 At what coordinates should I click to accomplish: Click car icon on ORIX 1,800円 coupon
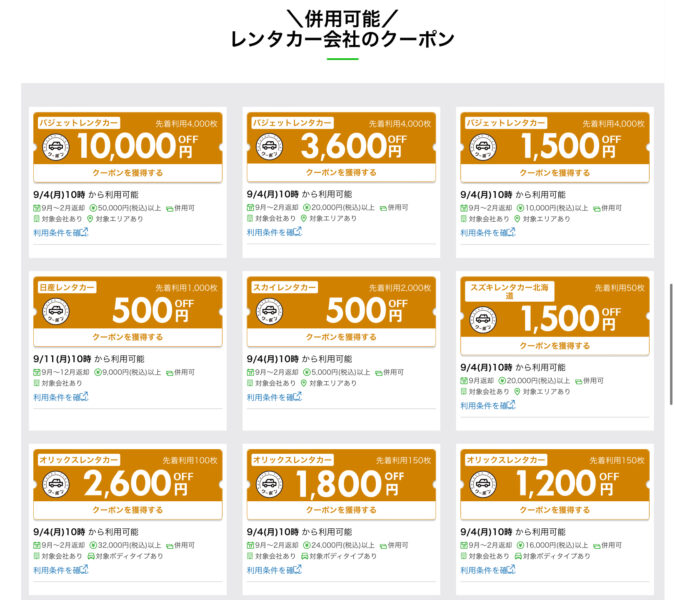(269, 484)
